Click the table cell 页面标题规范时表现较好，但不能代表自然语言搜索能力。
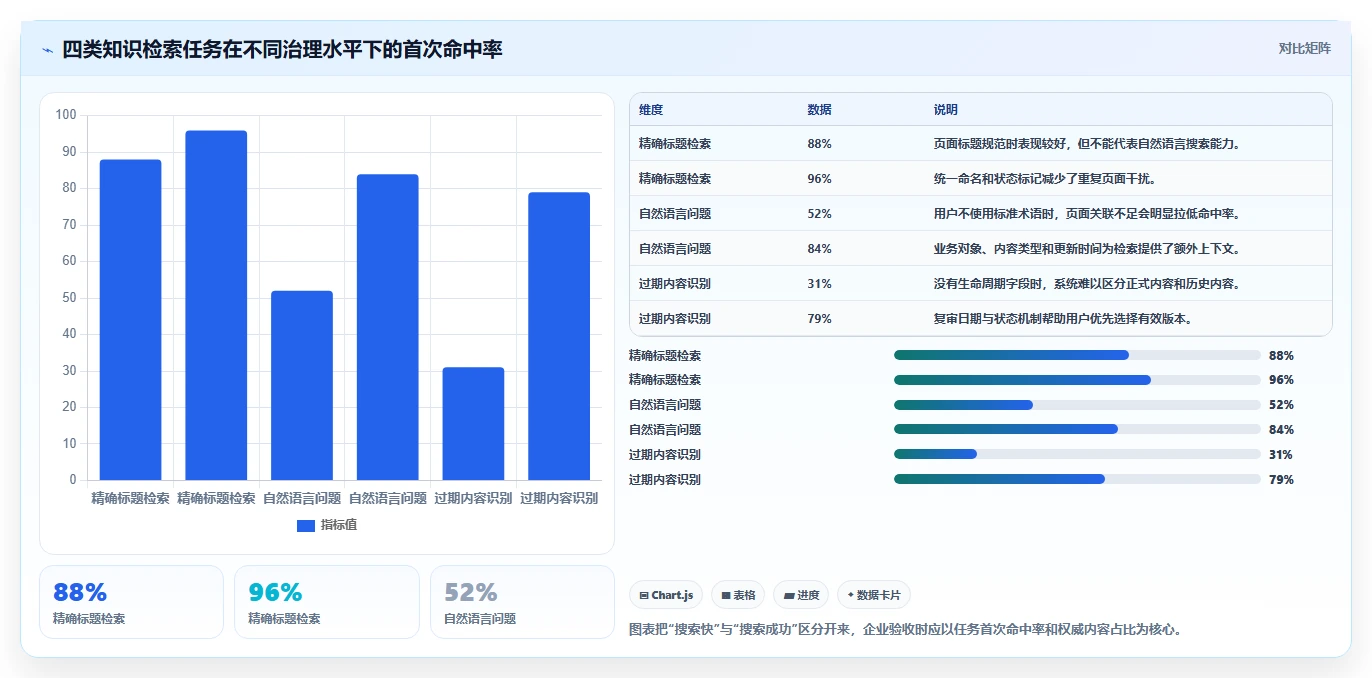The width and height of the screenshot is (1372, 678). (x=1087, y=144)
